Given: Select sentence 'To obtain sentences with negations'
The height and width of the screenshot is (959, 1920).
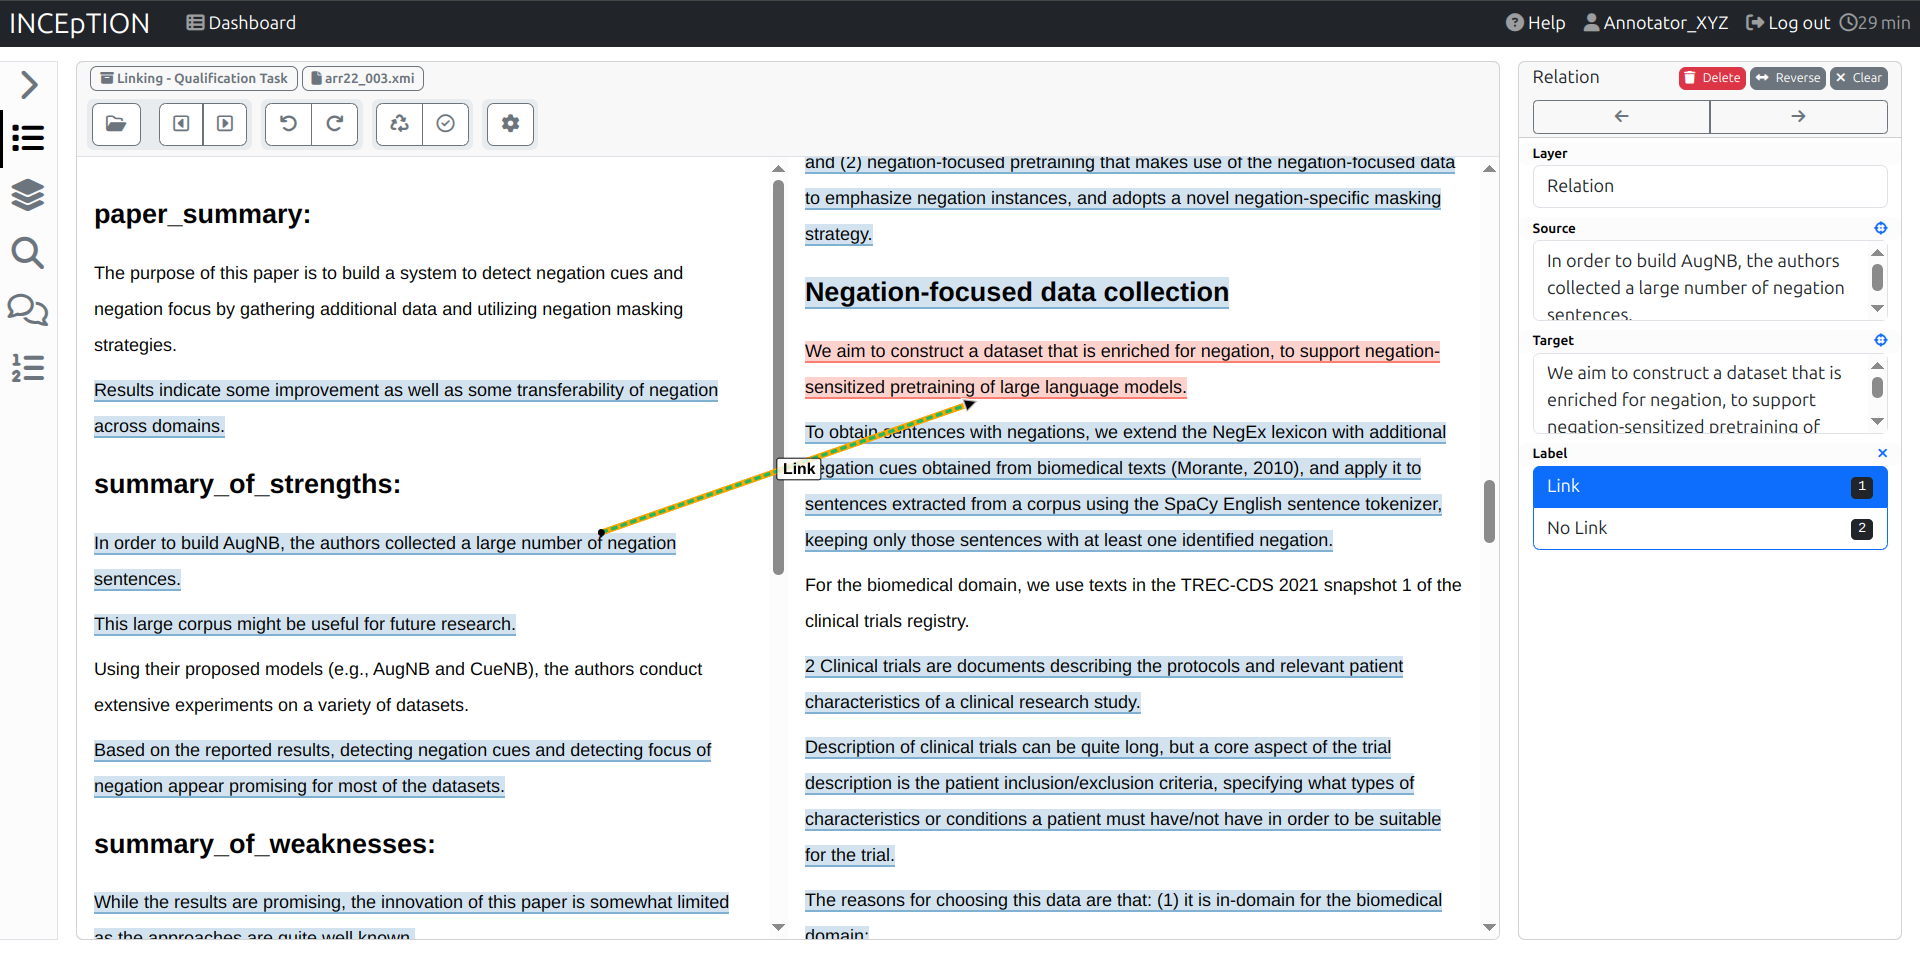Looking at the screenshot, I should 1125,486.
